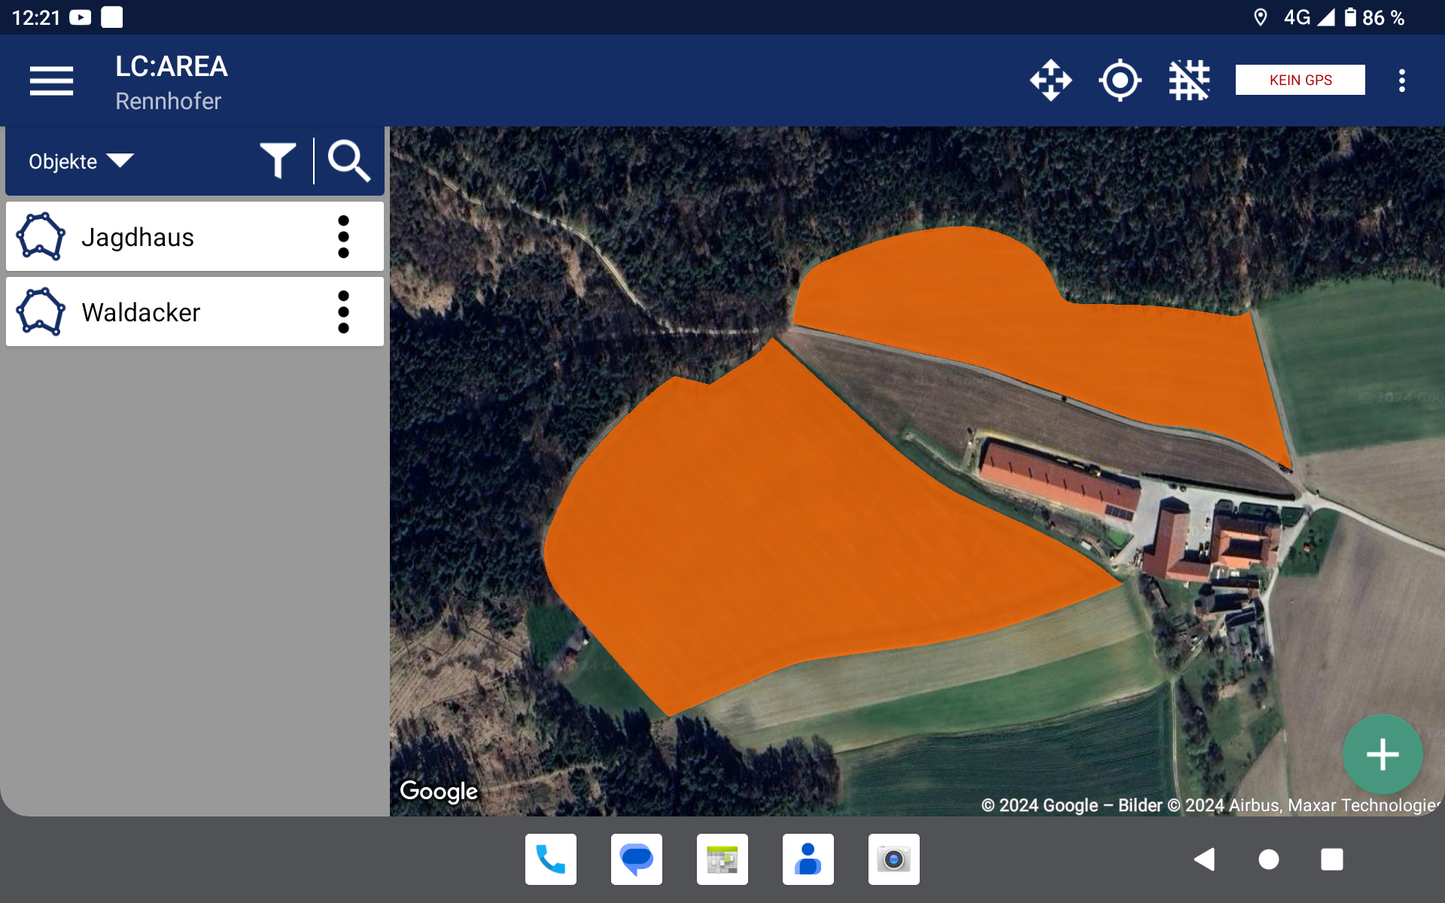Tap the green add plus button
This screenshot has width=1445, height=903.
click(1382, 754)
